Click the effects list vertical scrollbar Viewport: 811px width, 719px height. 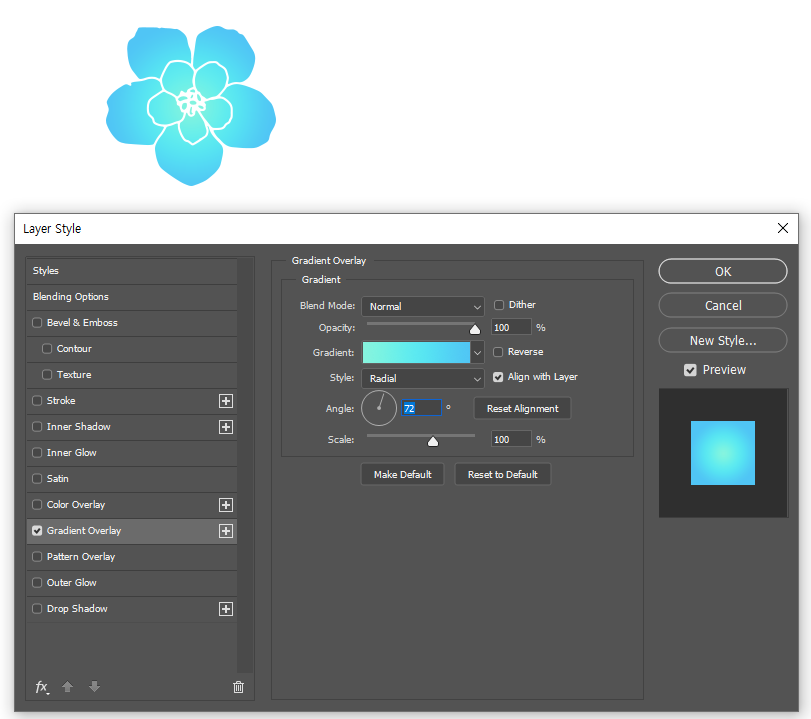[x=245, y=466]
